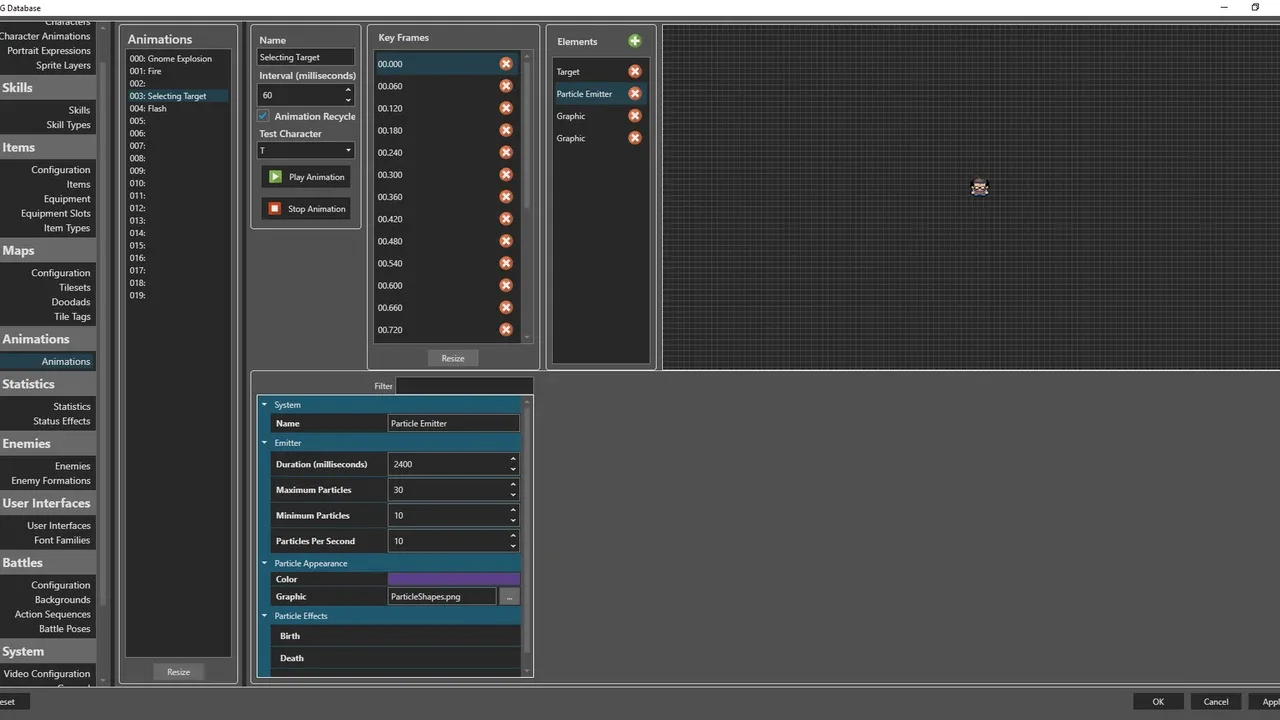The width and height of the screenshot is (1280, 720).
Task: Click the green add element plus icon
Action: tap(634, 41)
